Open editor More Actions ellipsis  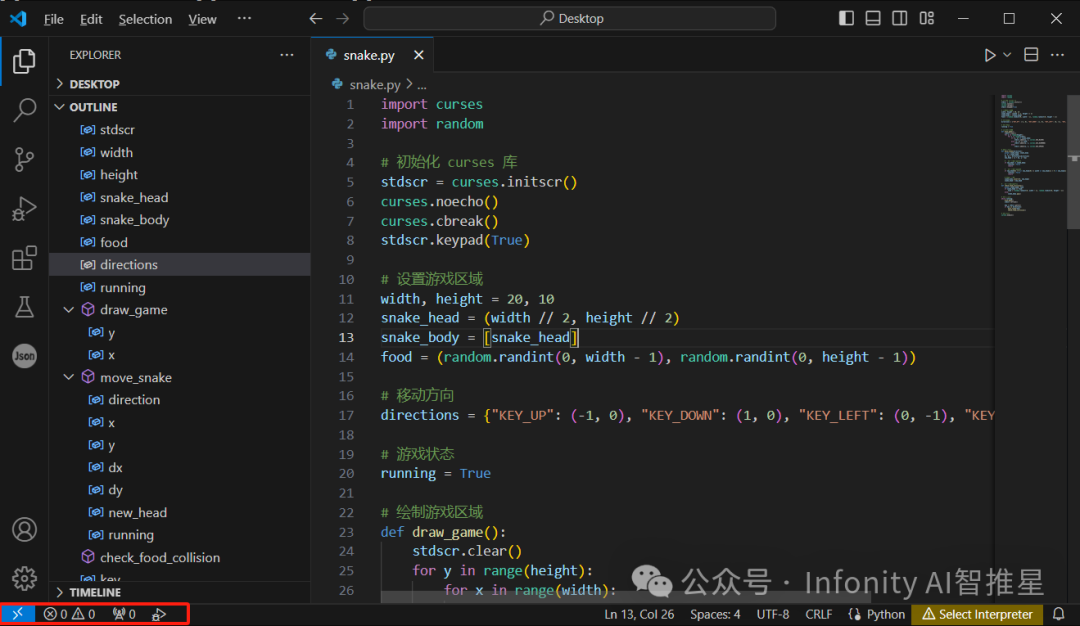coord(1057,54)
